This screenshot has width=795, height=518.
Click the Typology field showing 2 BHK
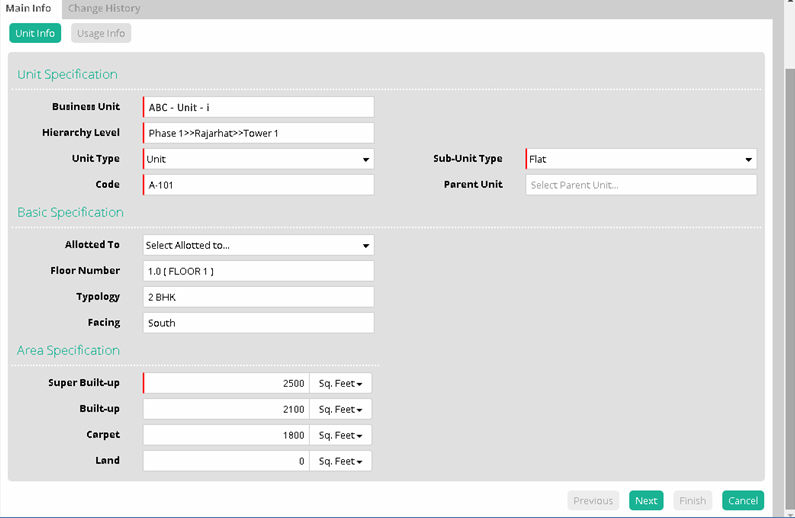[x=258, y=297]
